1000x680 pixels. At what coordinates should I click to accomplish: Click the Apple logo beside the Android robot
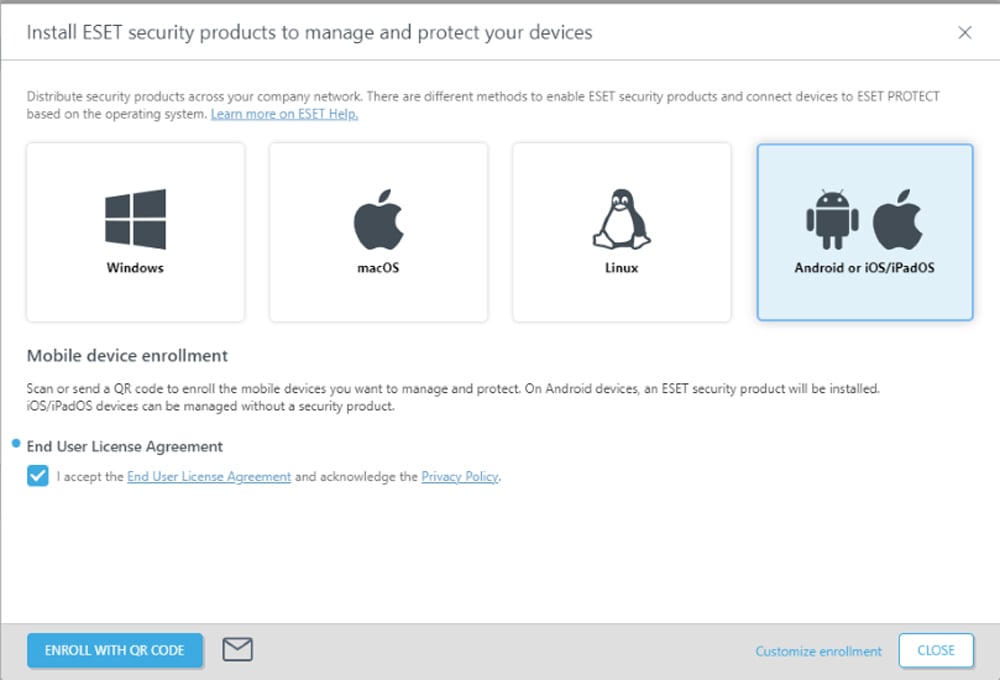[x=897, y=221]
